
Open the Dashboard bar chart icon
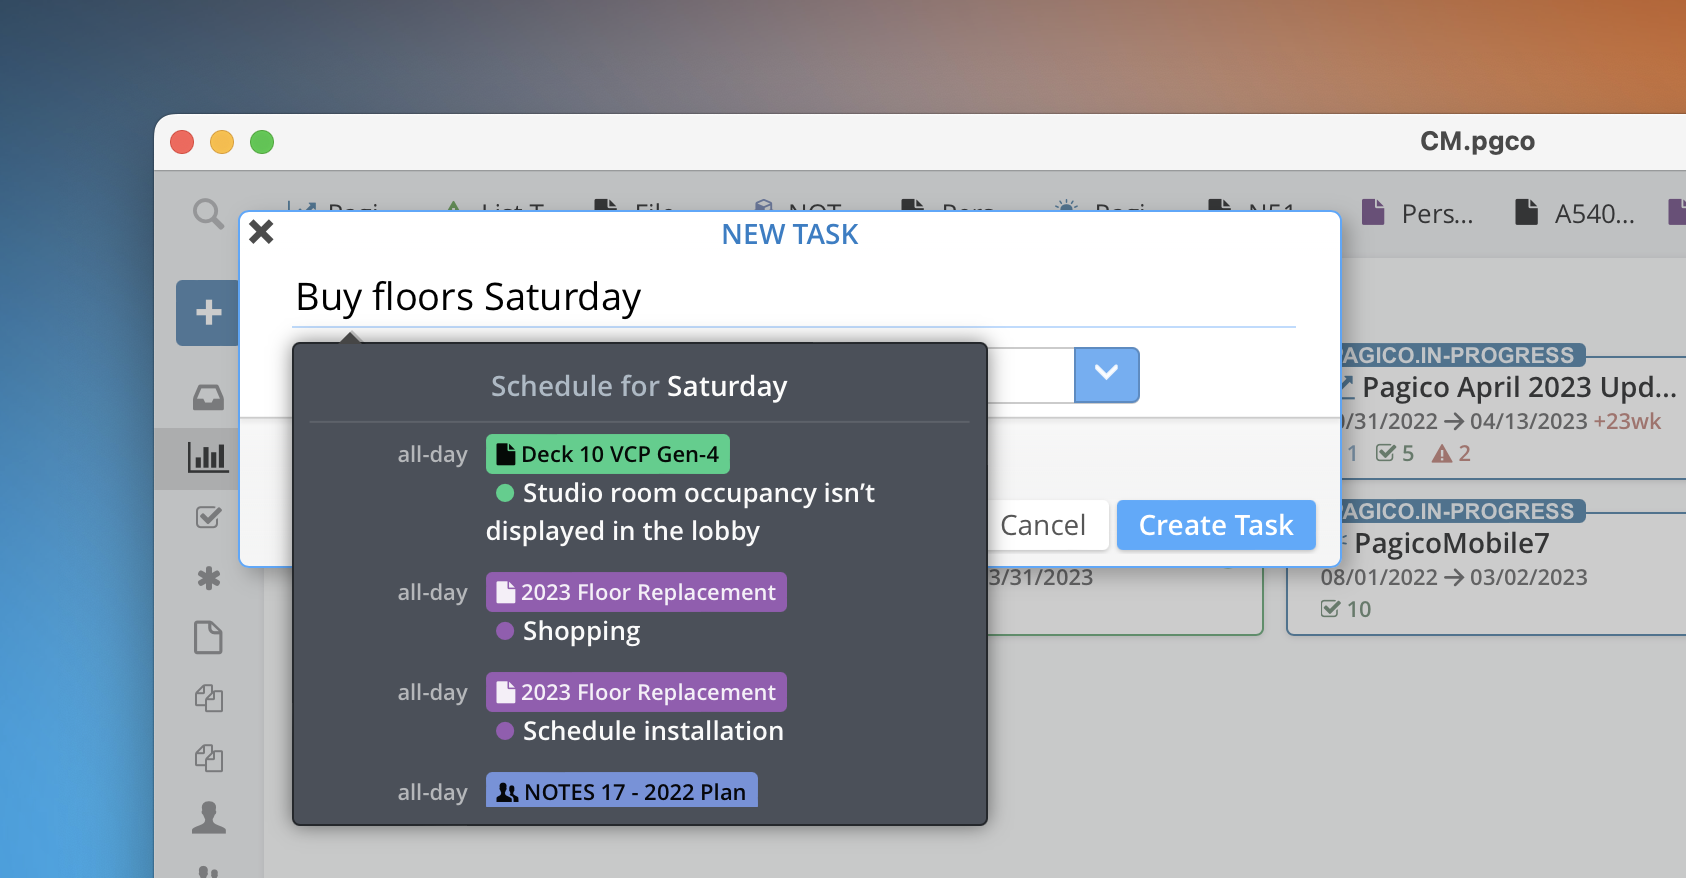point(208,457)
